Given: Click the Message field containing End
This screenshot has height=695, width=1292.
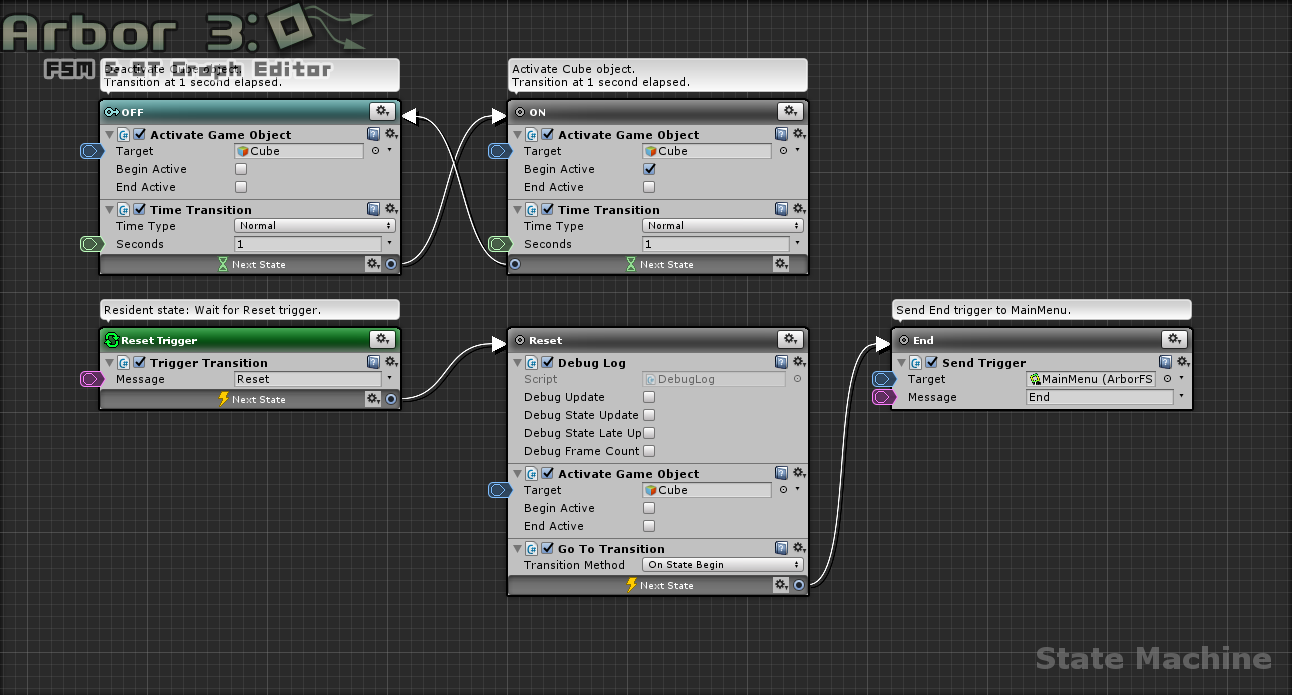Looking at the screenshot, I should (1099, 397).
